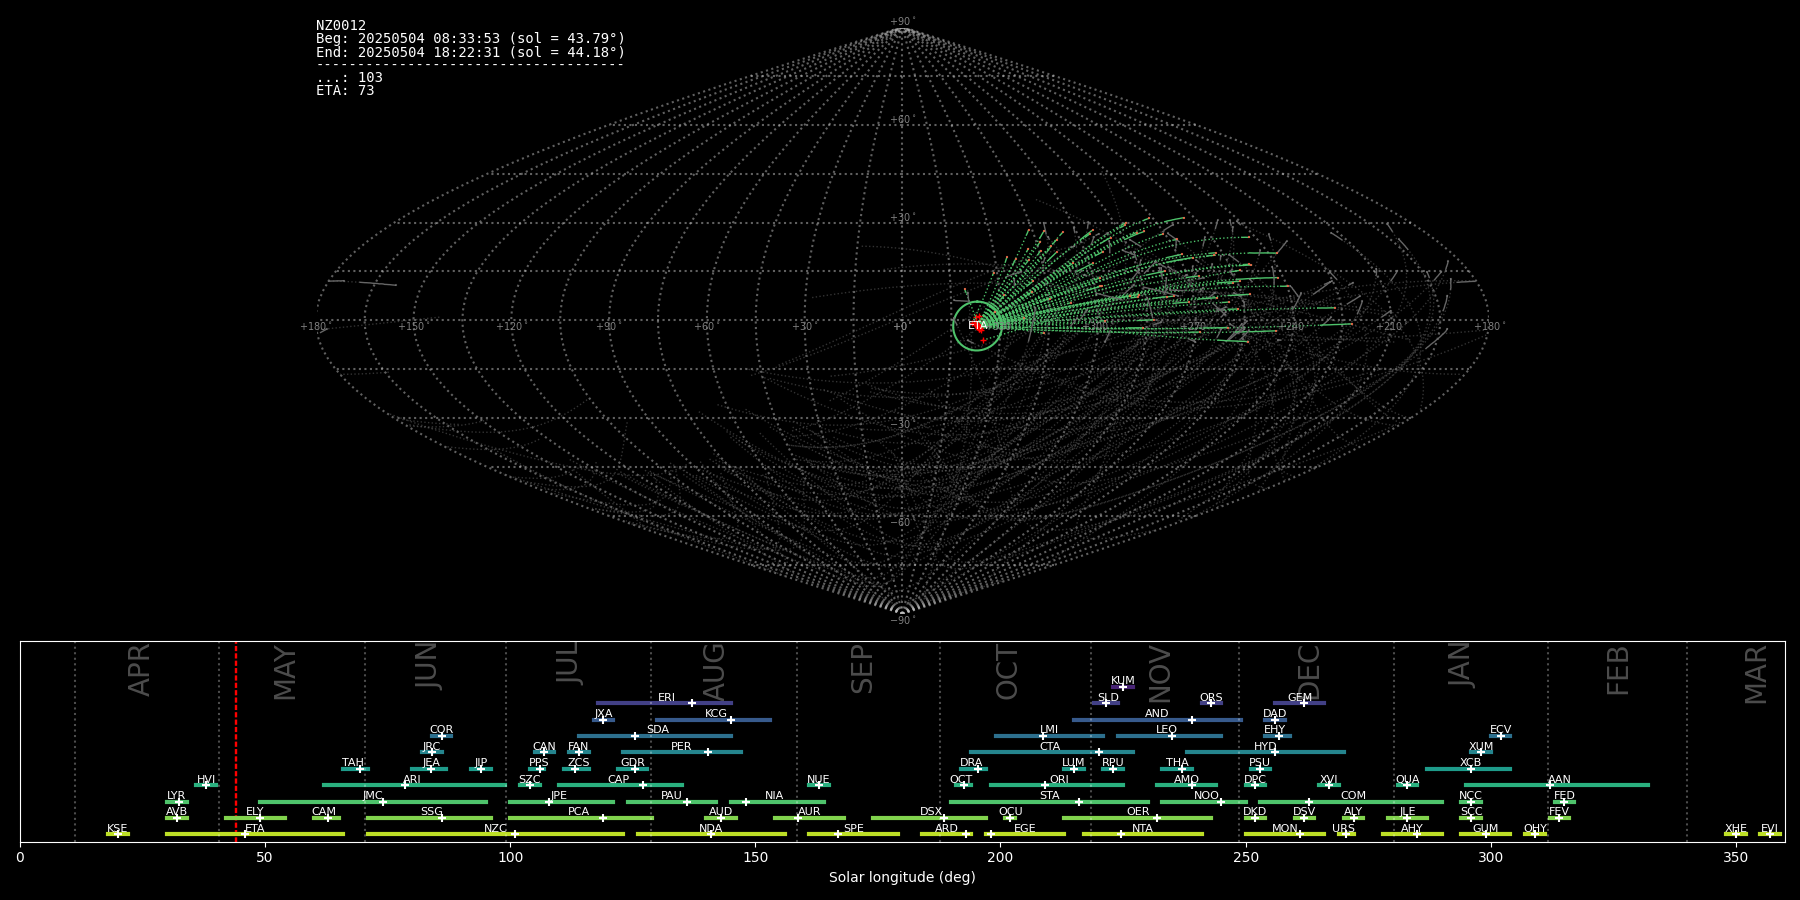Click the ORS shower label
1800x900 pixels.
[1211, 698]
